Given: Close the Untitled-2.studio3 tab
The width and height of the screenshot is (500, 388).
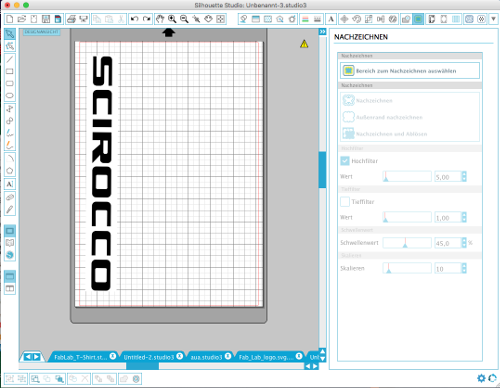Looking at the screenshot, I should coord(180,356).
